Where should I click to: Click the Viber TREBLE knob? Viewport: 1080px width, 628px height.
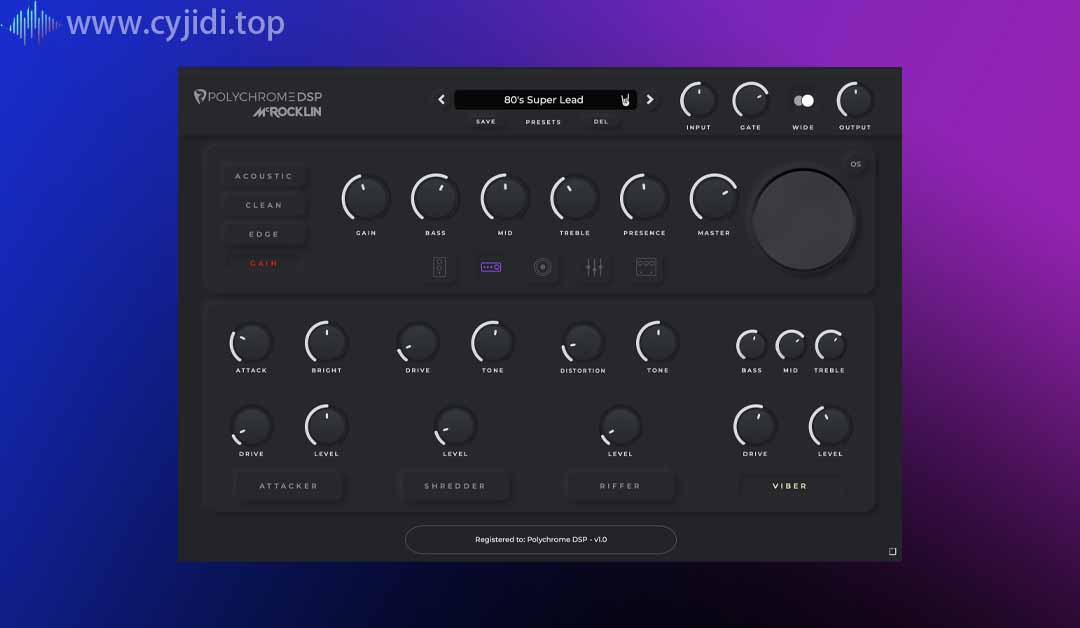(830, 345)
